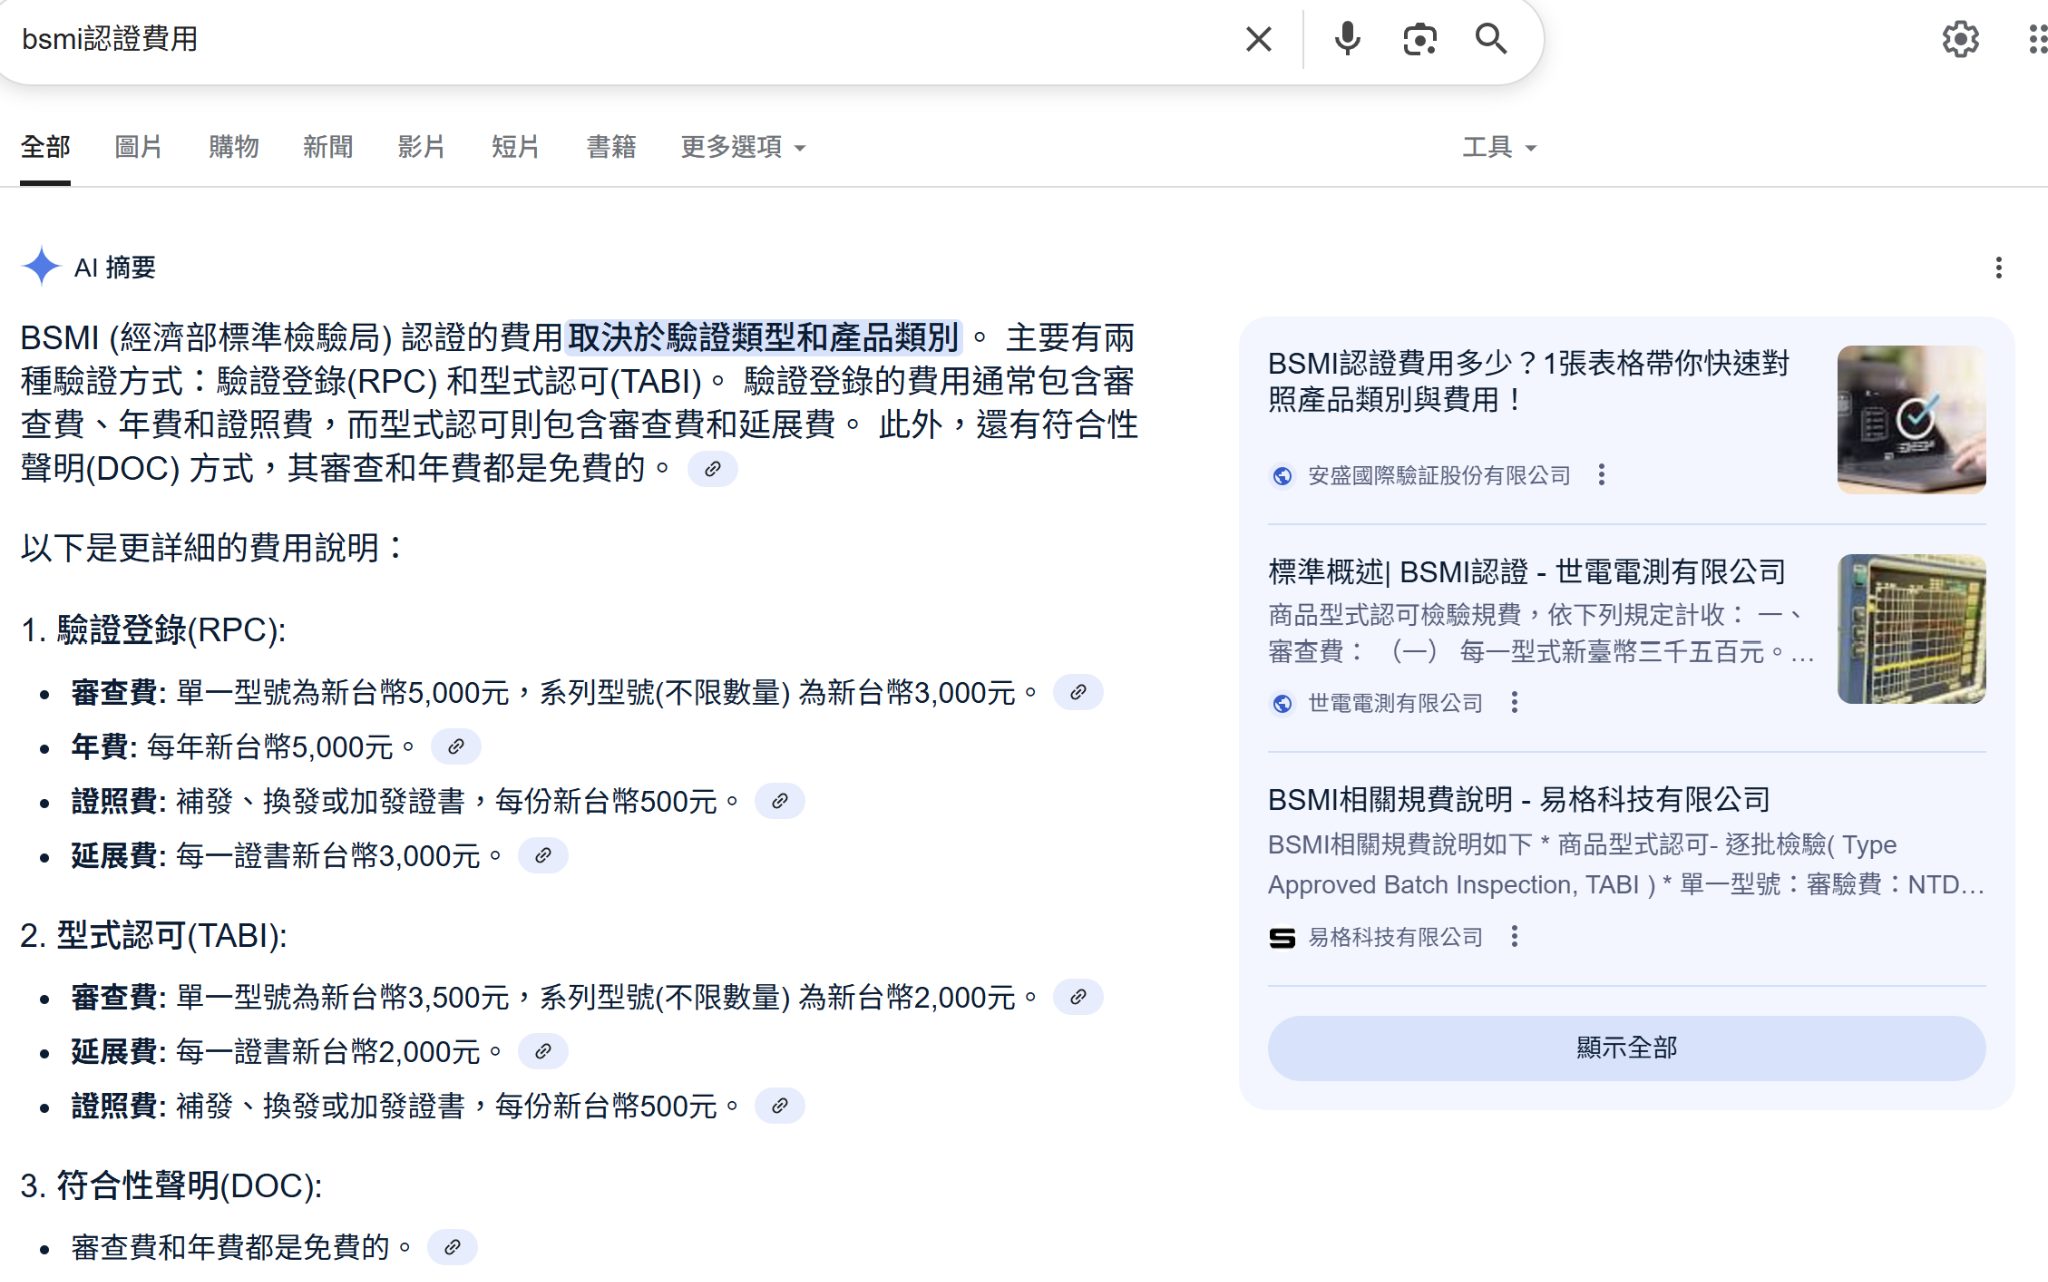
Task: Switch to the 新聞 tab
Action: point(328,147)
